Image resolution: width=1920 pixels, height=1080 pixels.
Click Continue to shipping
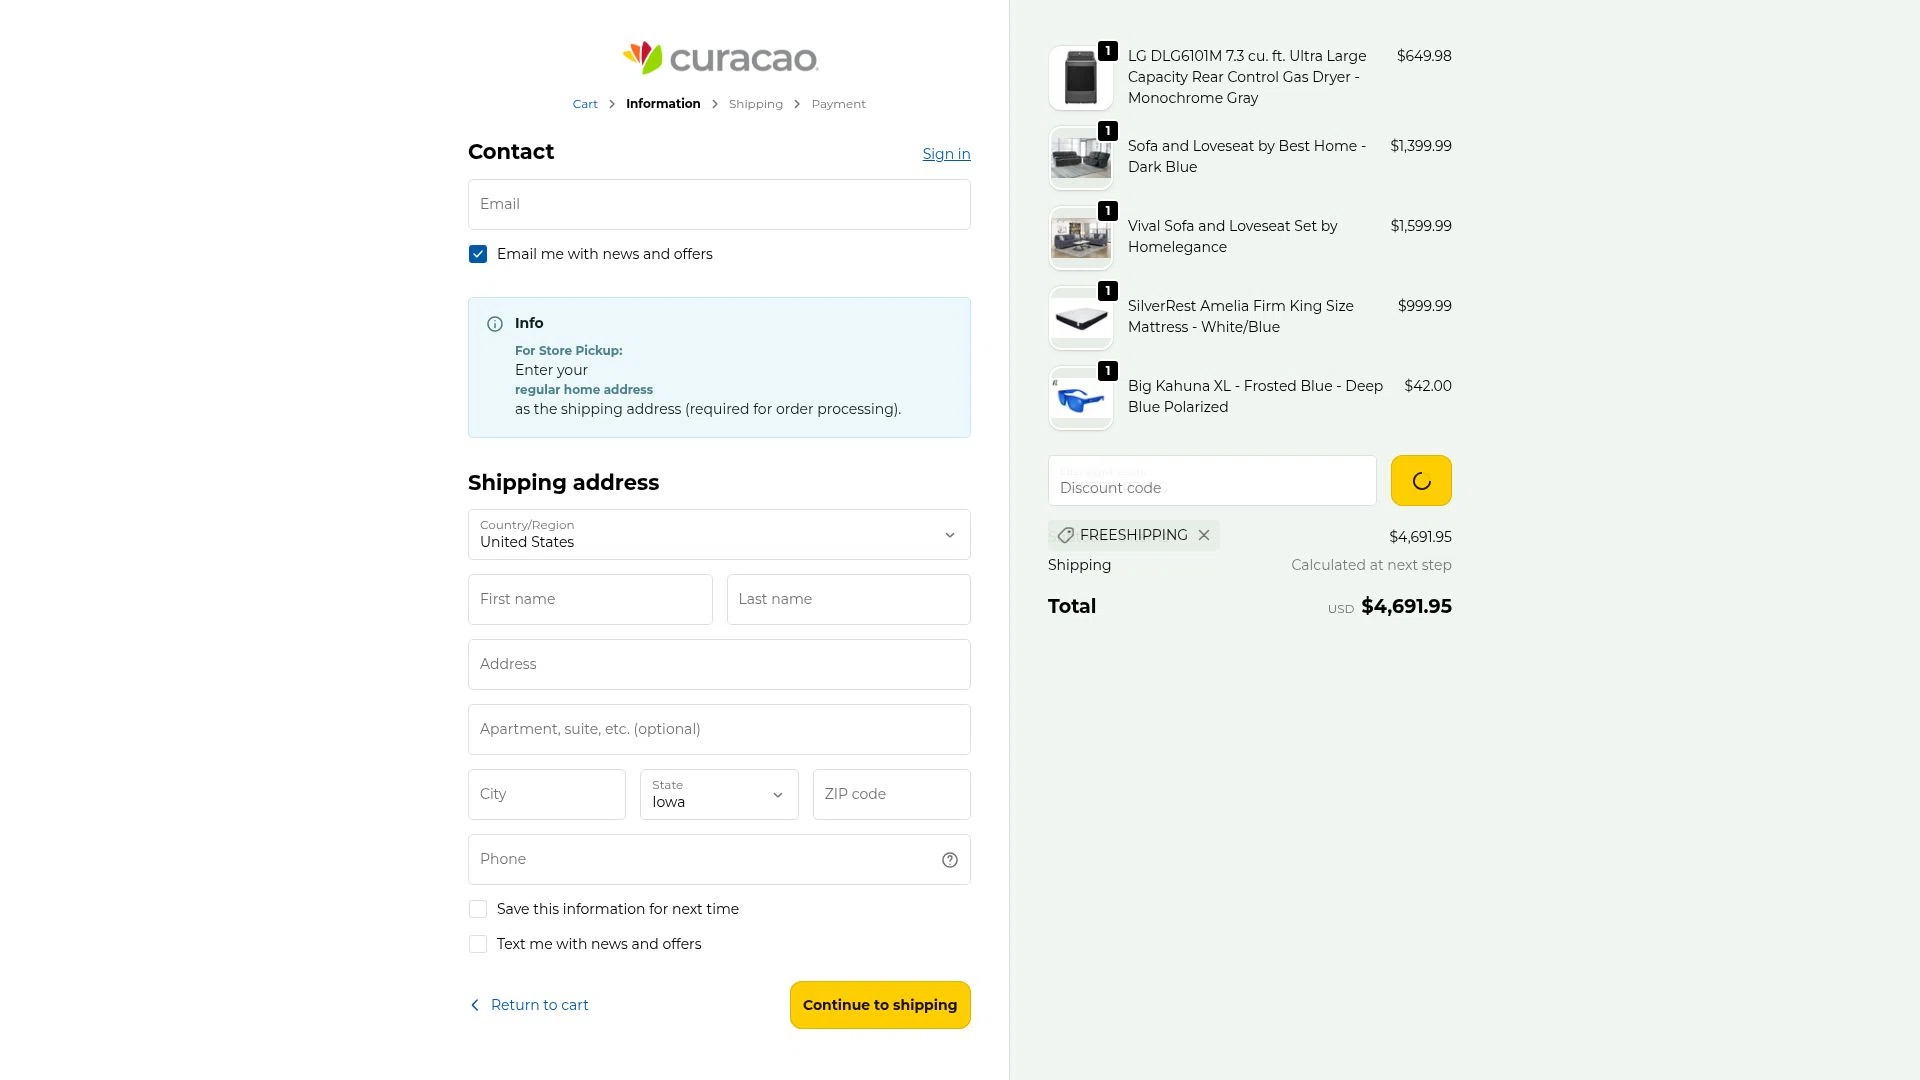(879, 1005)
